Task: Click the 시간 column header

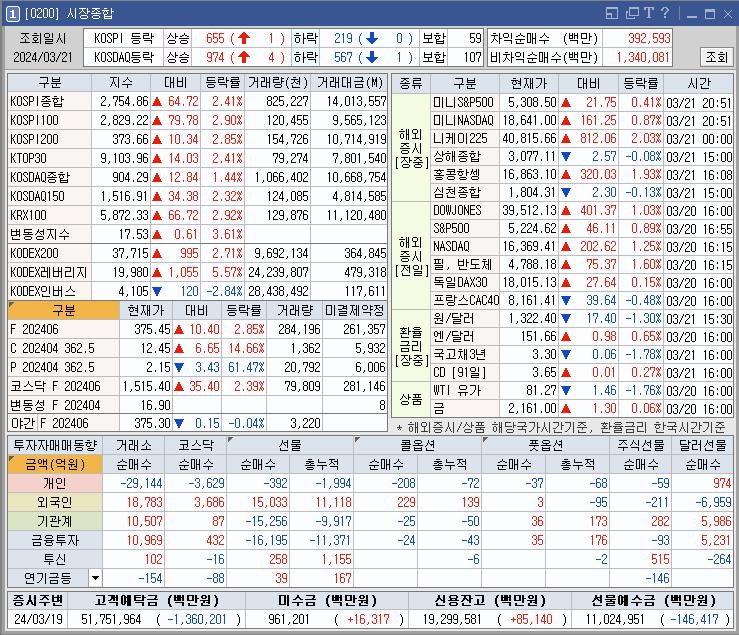Action: click(698, 84)
